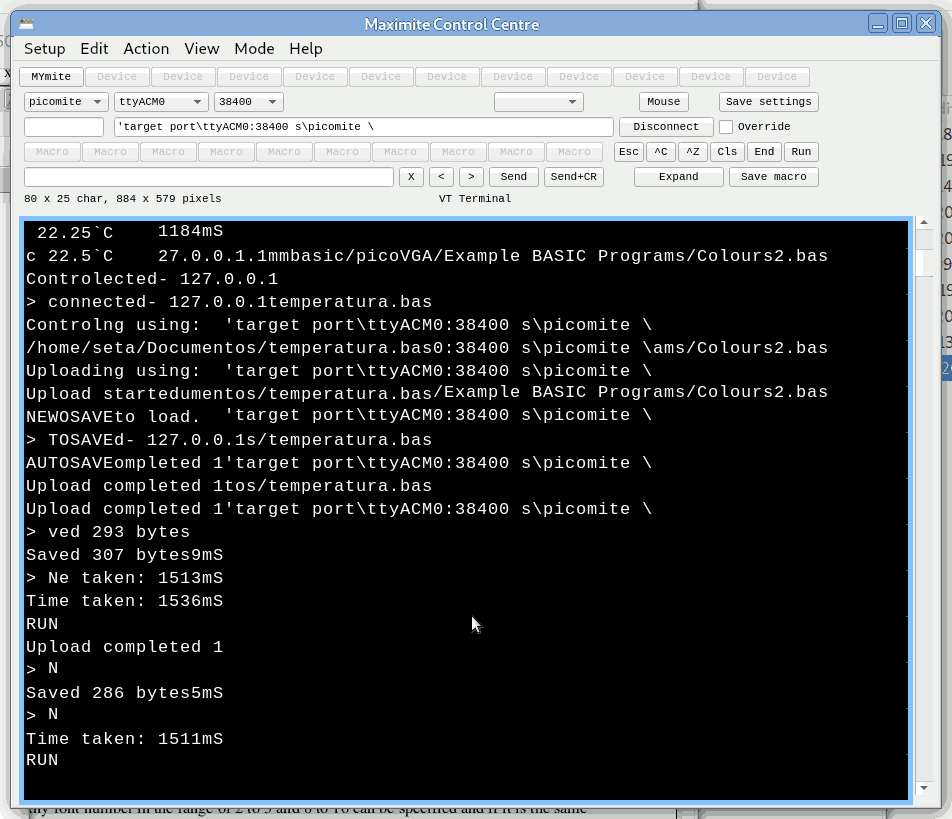Screen dimensions: 952x819
Task: Click Save settings button
Action: (768, 101)
